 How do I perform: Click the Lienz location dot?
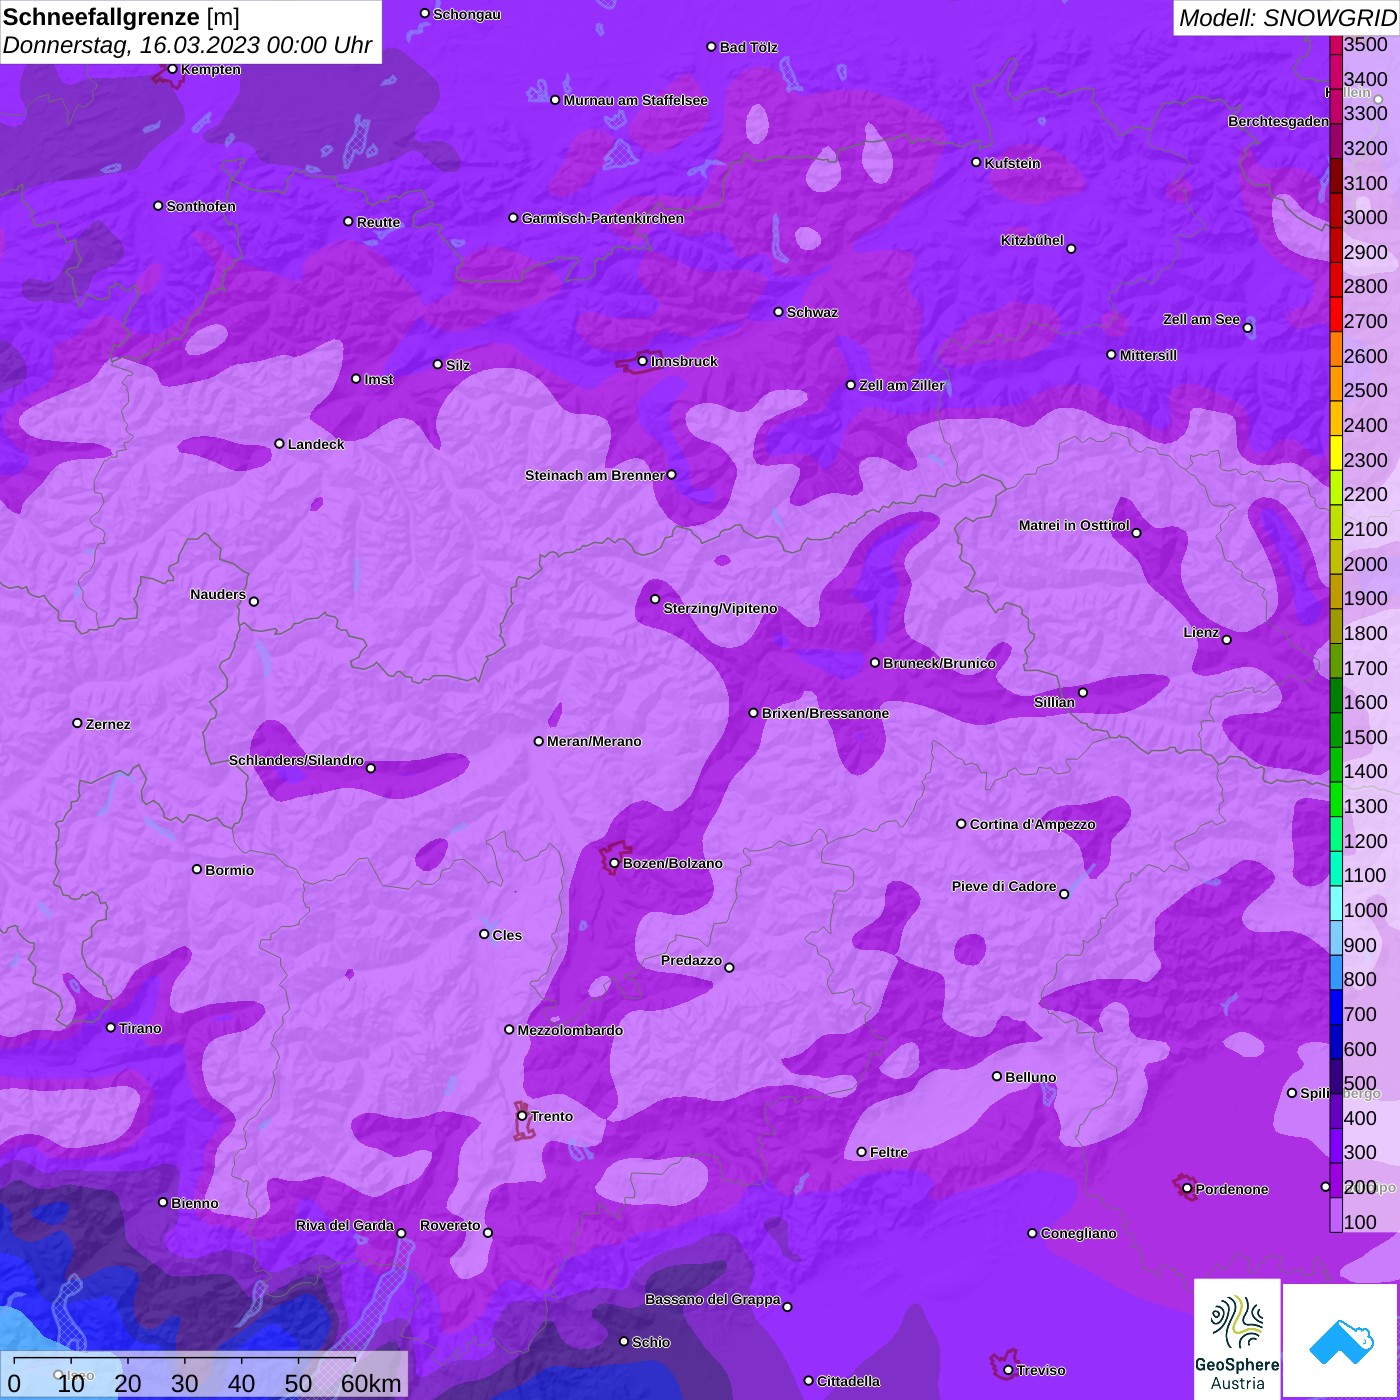click(x=1227, y=640)
